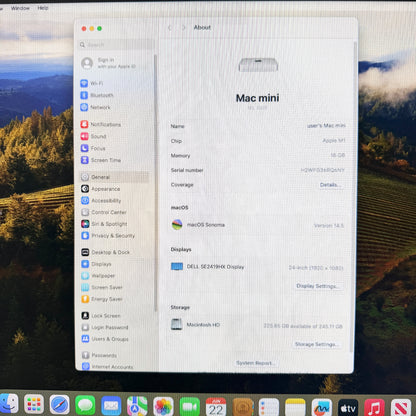Open Finder from the Dock
Viewport: 416px width, 416px height.
[x=8, y=404]
